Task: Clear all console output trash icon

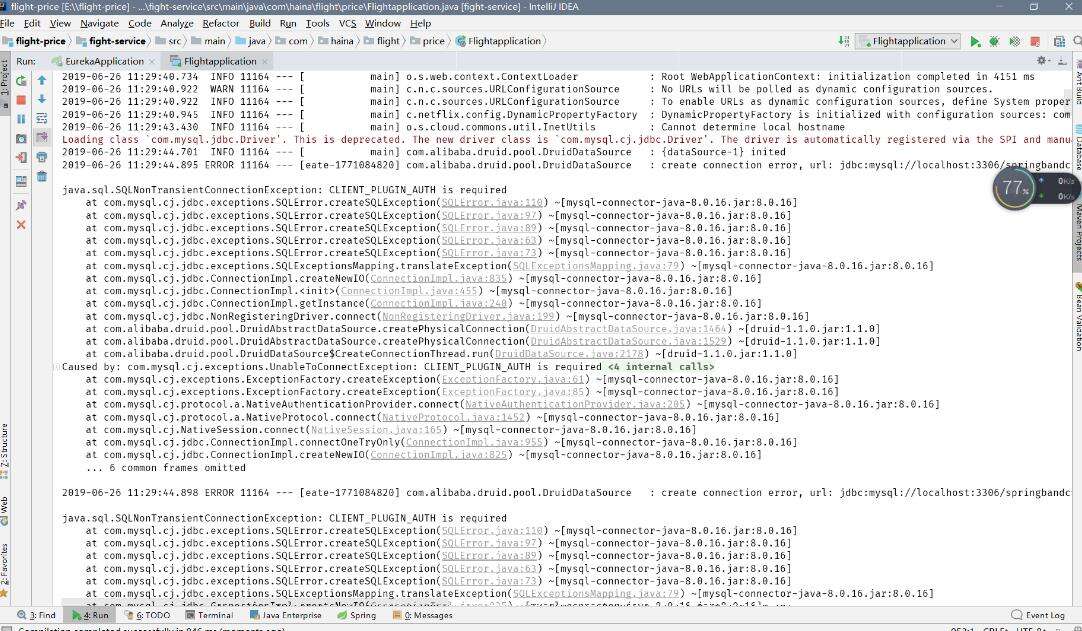Action: point(42,177)
